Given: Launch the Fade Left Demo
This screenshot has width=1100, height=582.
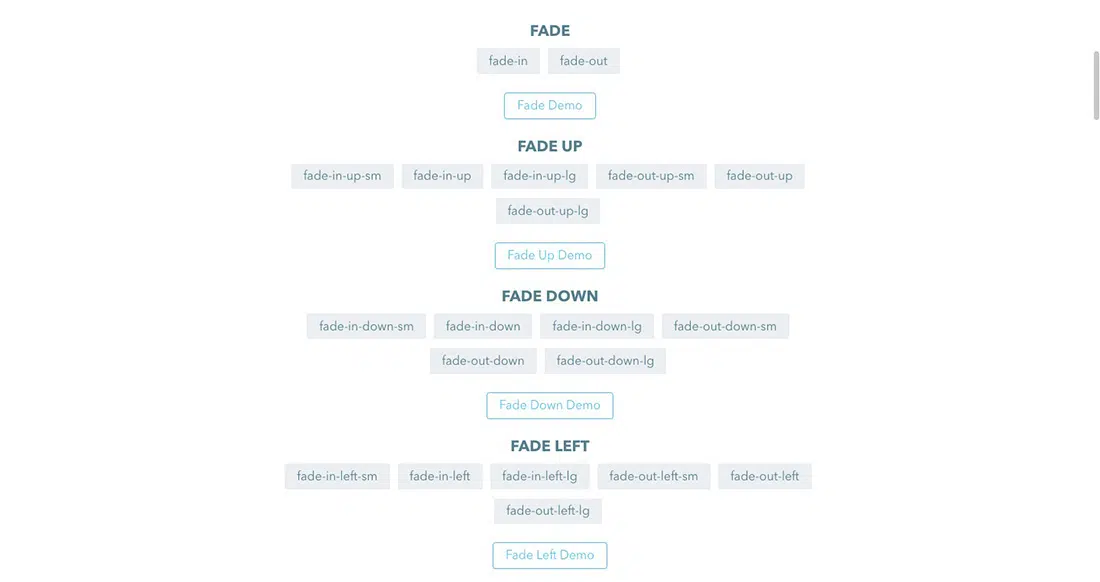Looking at the screenshot, I should (549, 556).
